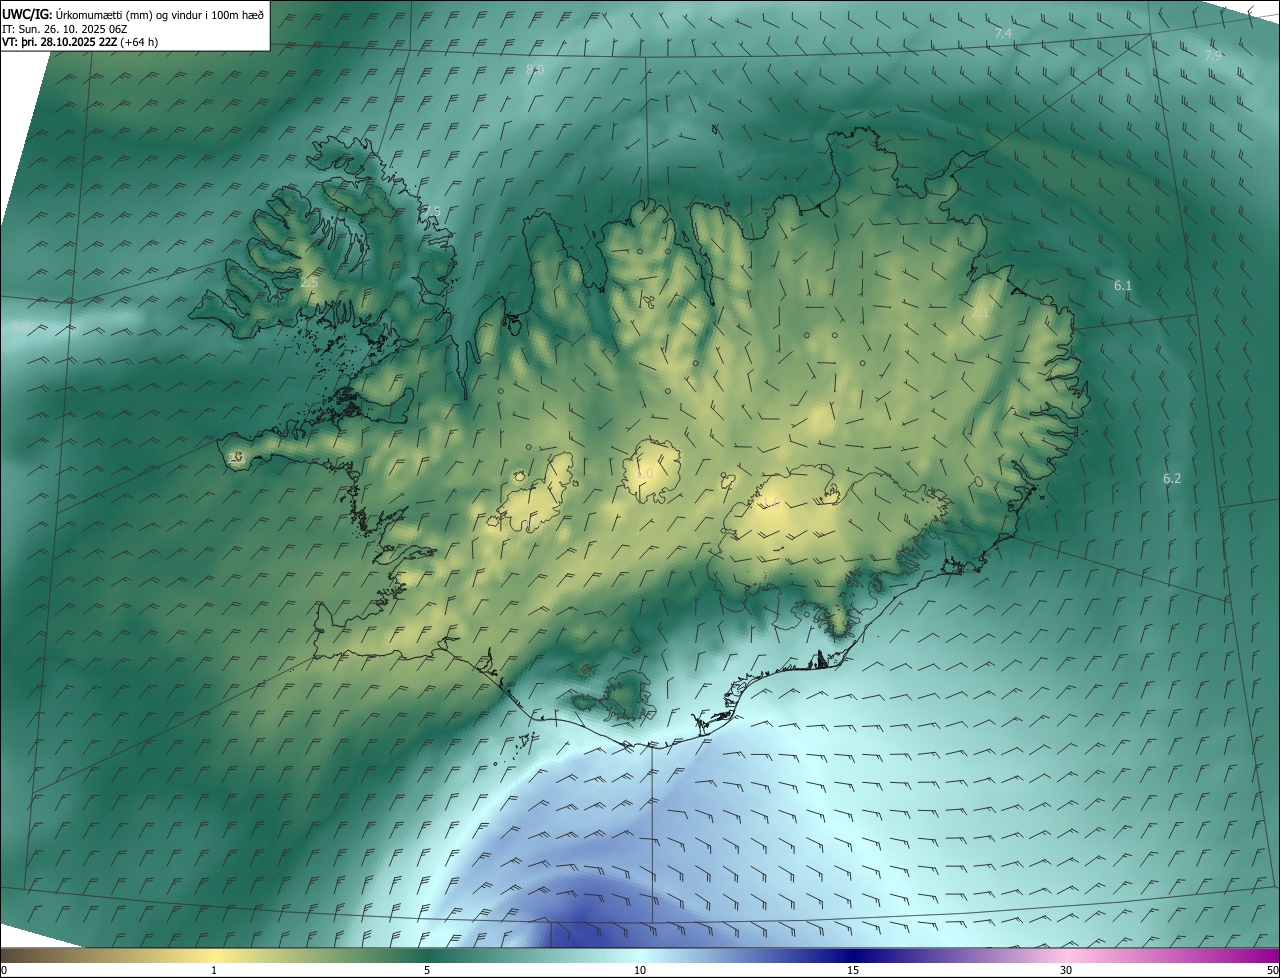Click the 7.4 value label on the map
1280x978 pixels.
(x=1003, y=34)
